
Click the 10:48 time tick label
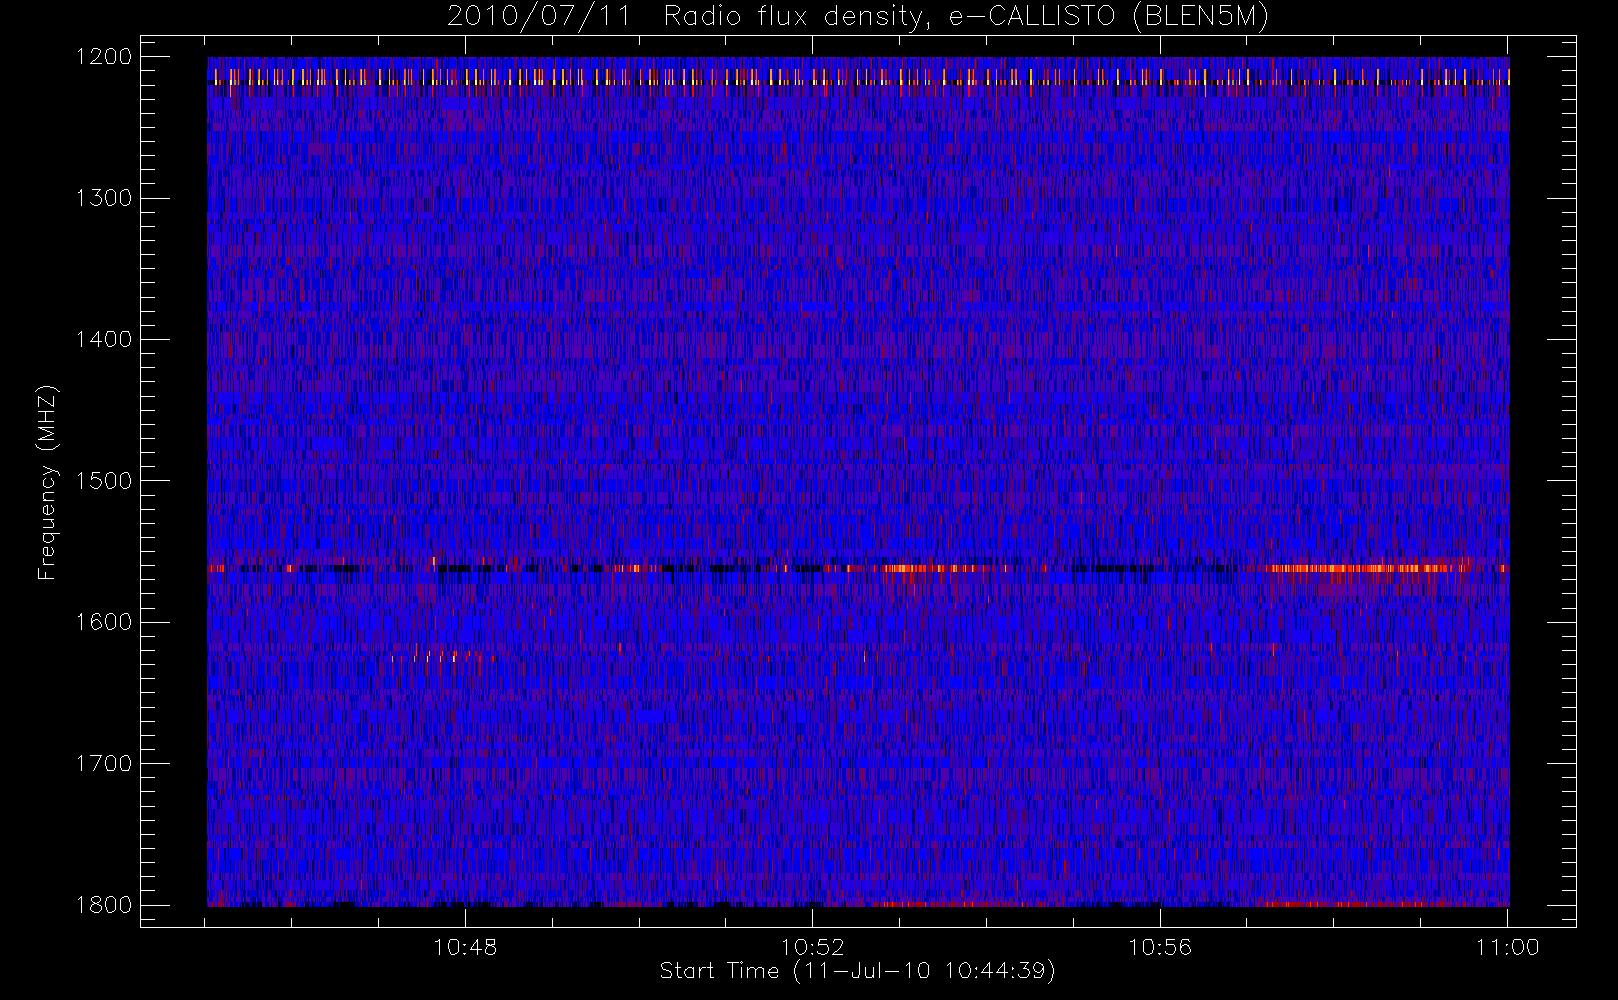coord(465,947)
